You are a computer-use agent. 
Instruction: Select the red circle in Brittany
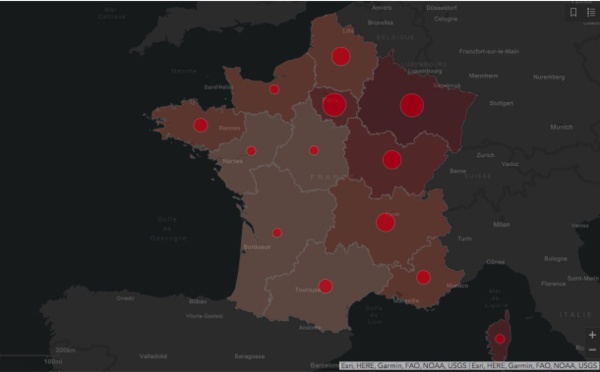click(x=201, y=125)
